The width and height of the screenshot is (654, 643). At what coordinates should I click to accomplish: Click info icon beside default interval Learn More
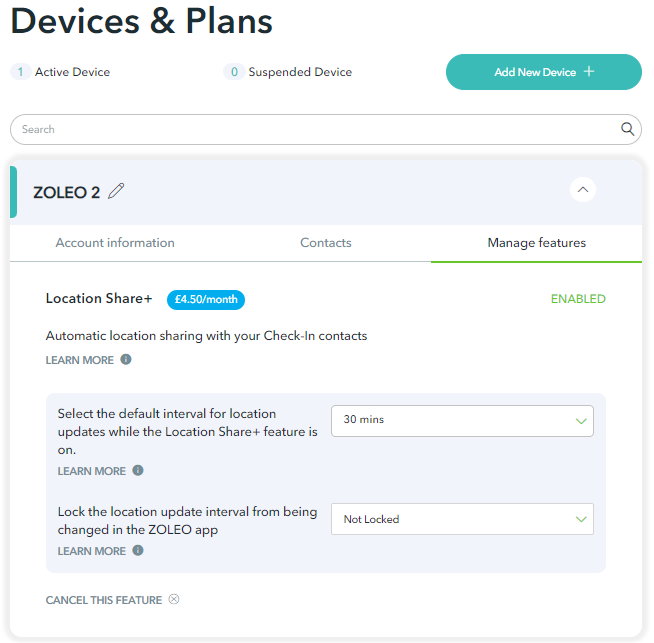[x=138, y=470]
